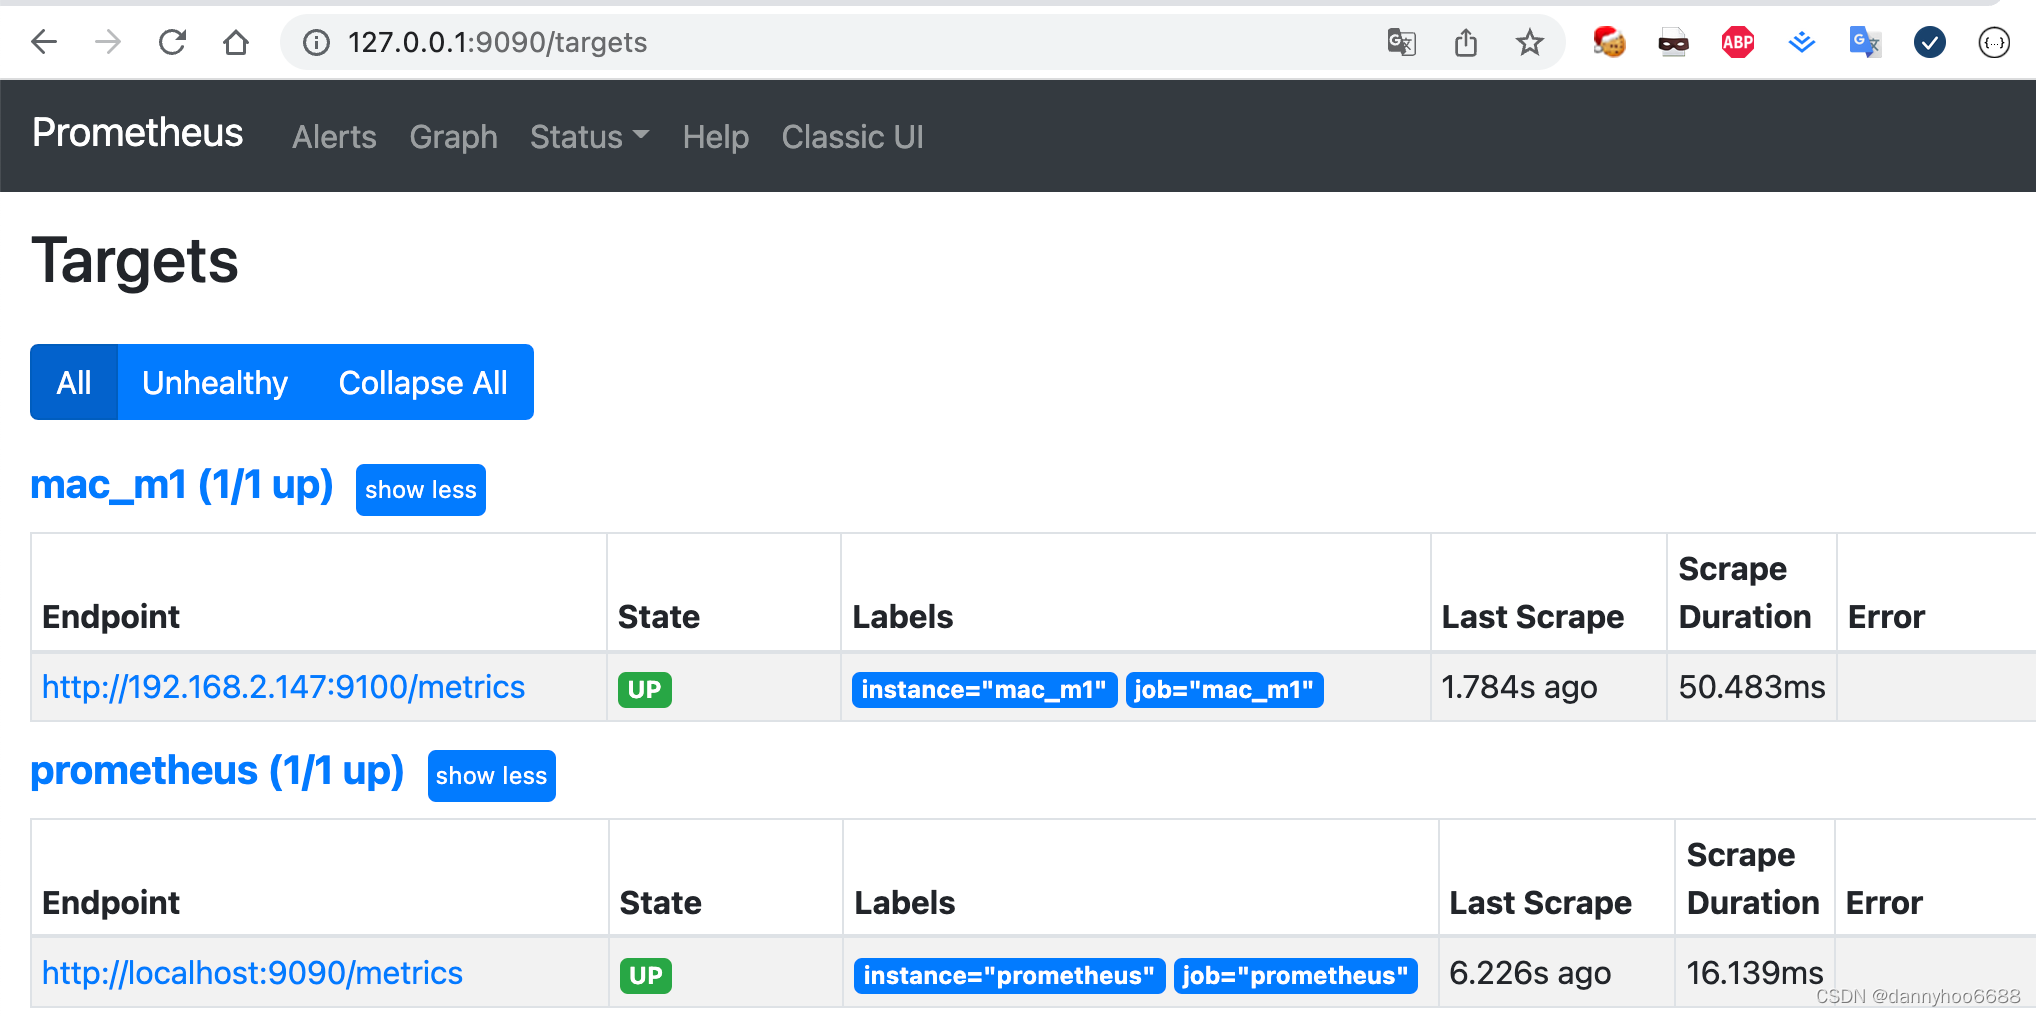Click the Prometheus brand logo text

[x=137, y=133]
